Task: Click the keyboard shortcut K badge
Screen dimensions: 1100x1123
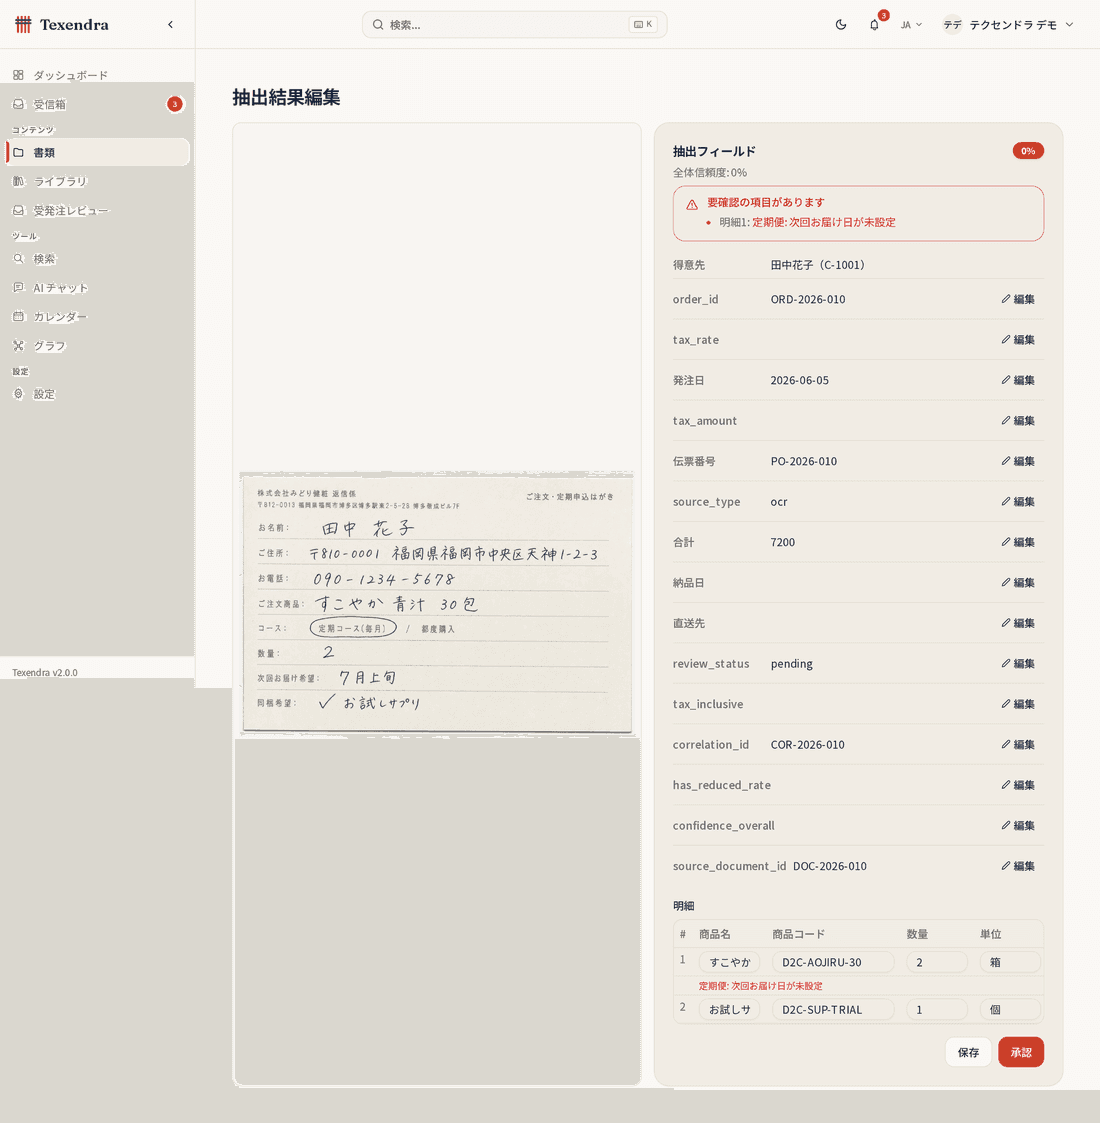Action: pyautogui.click(x=643, y=24)
